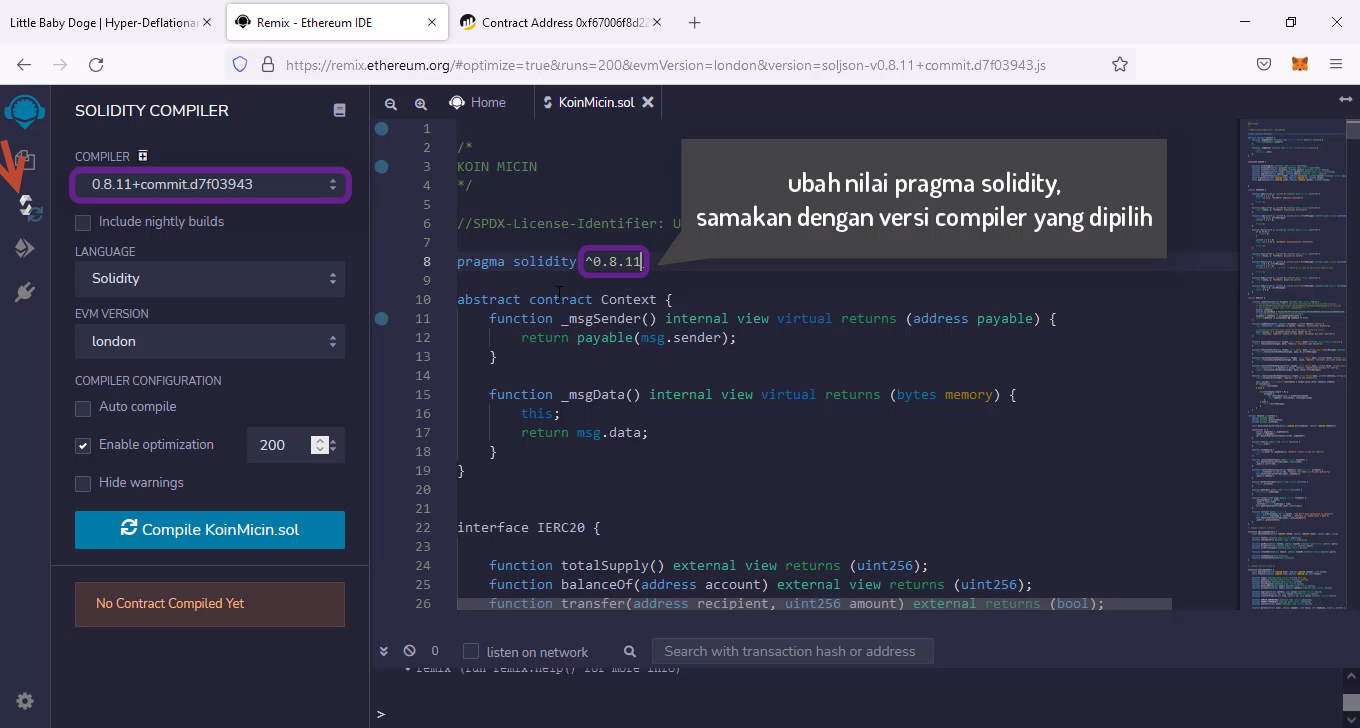Zoom in the editor font
This screenshot has height=728, width=1360.
click(x=421, y=103)
